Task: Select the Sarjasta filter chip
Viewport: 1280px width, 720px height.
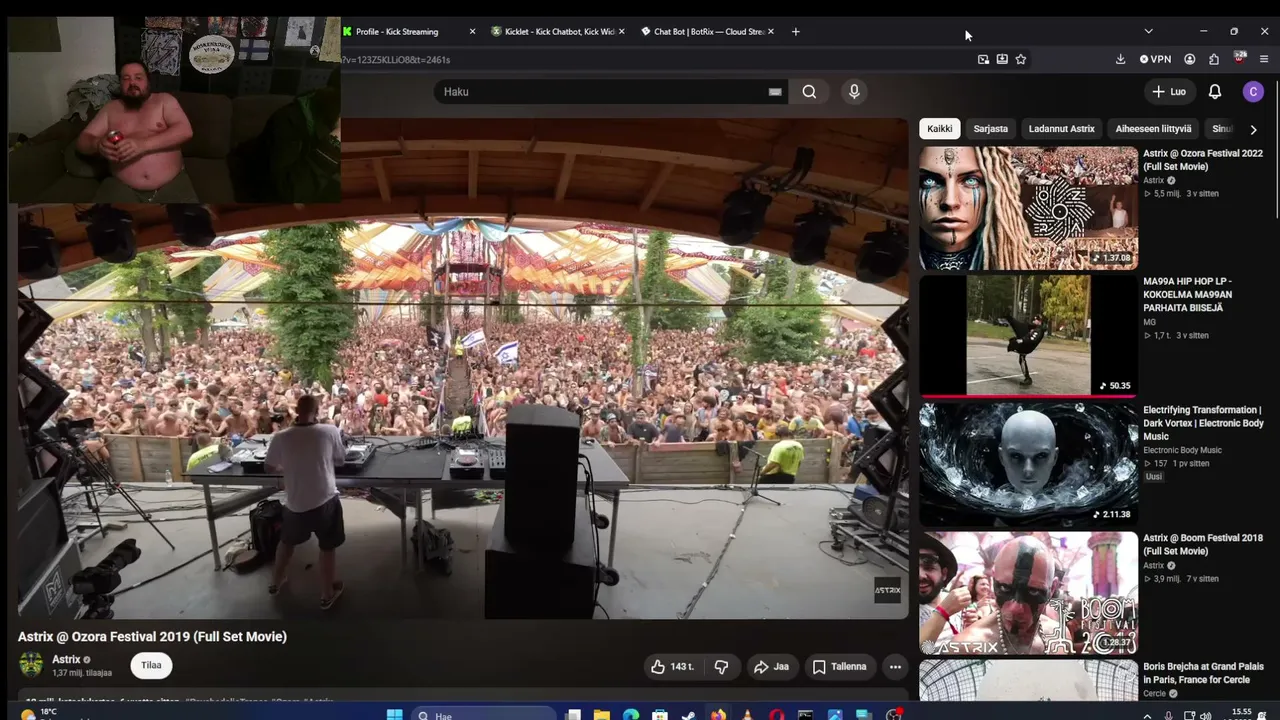Action: point(991,129)
